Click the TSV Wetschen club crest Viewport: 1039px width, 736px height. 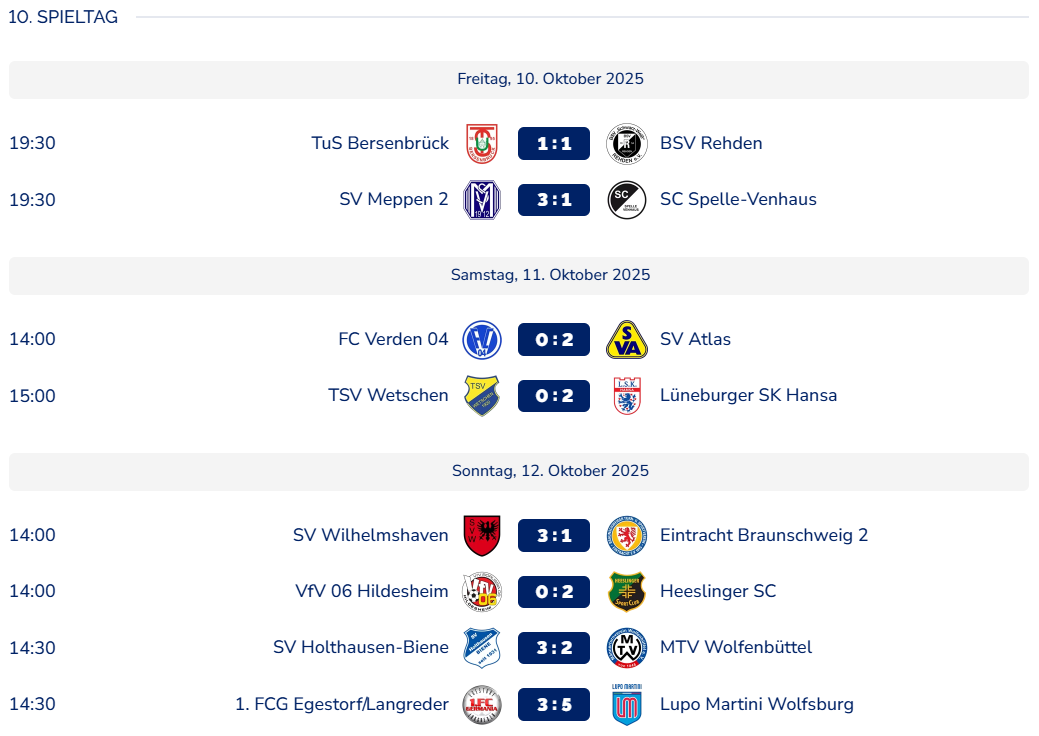pos(482,396)
